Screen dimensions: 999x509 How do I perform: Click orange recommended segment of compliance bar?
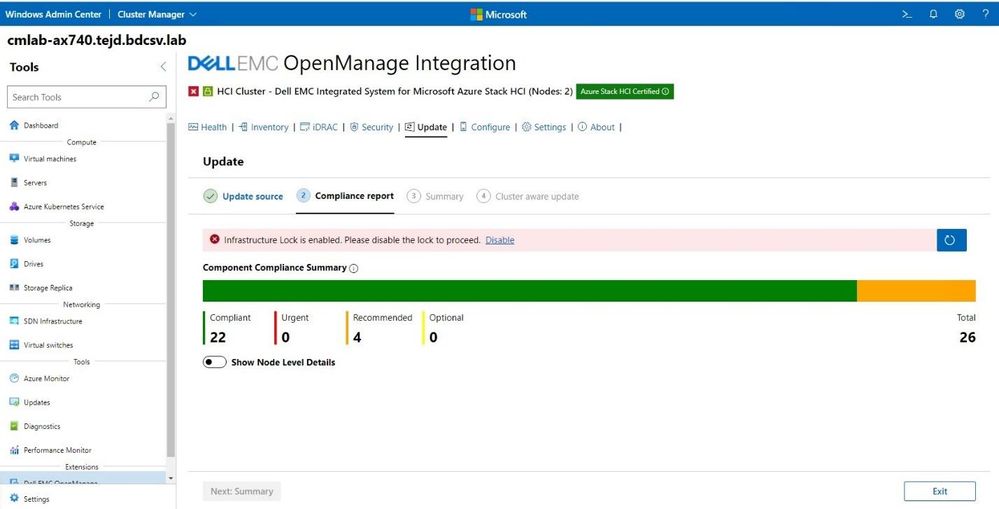[916, 290]
